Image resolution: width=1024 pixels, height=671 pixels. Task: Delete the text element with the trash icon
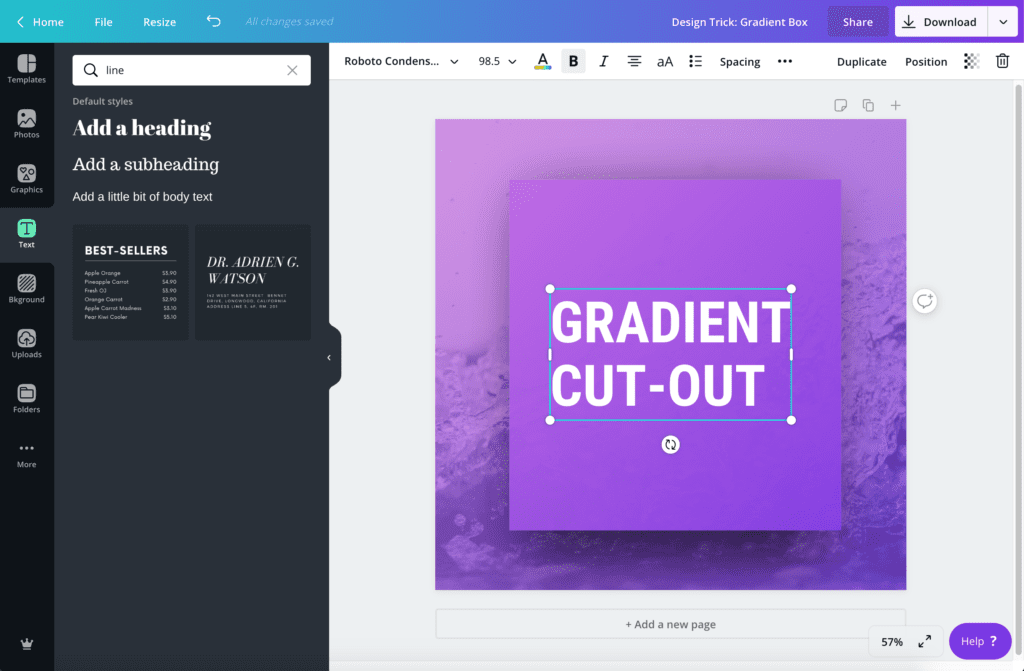[1001, 61]
